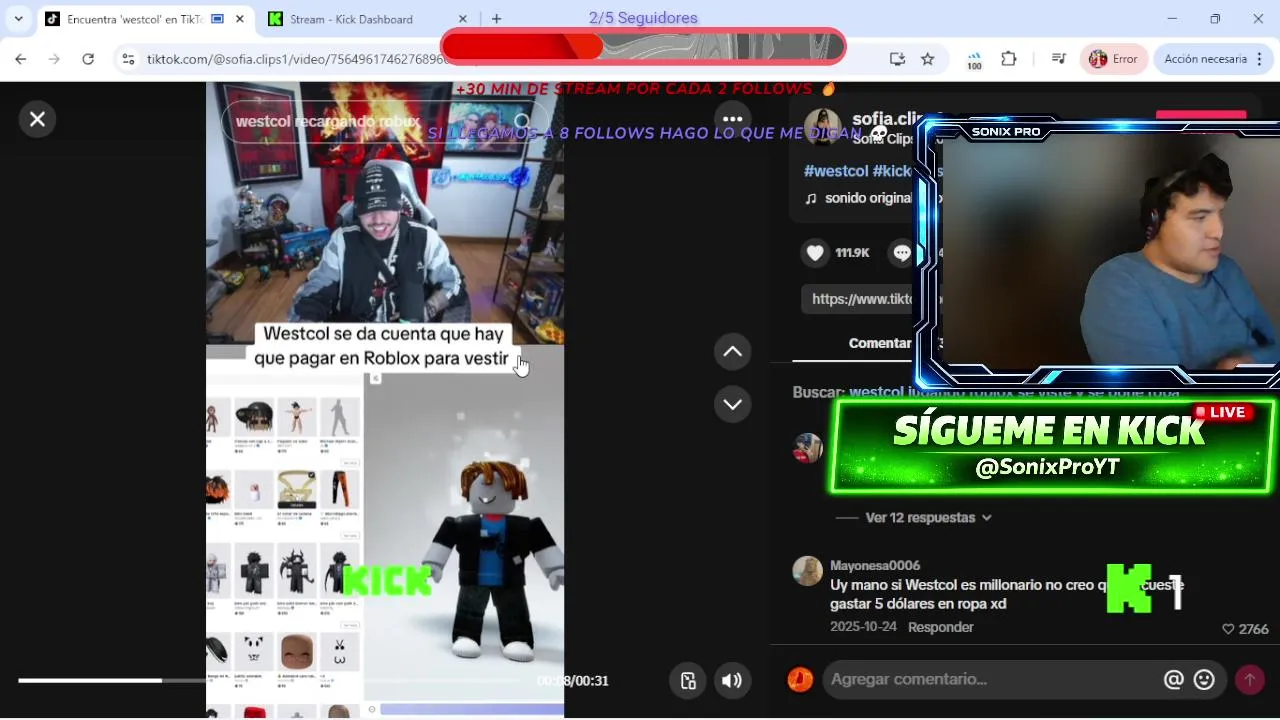Go to the previous video arrow
Screen dimensions: 1280x720
click(732, 351)
